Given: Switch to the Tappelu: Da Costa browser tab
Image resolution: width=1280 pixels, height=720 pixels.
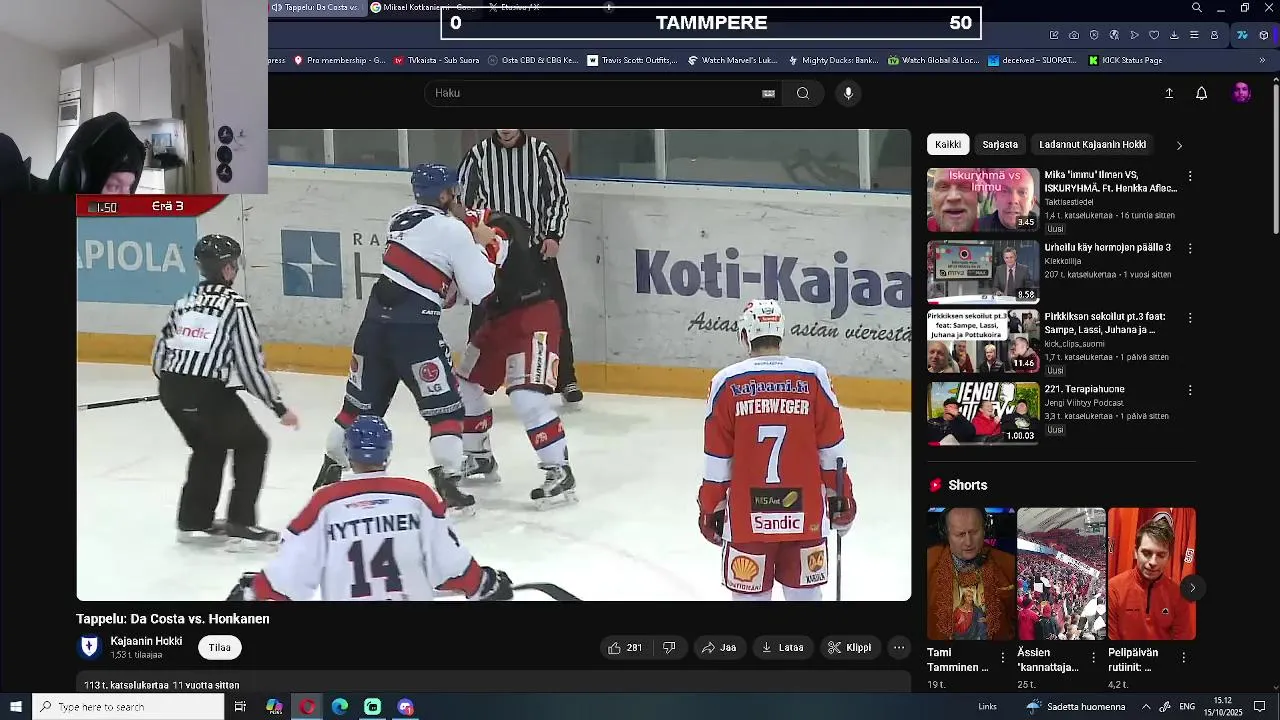Looking at the screenshot, I should coord(314,7).
